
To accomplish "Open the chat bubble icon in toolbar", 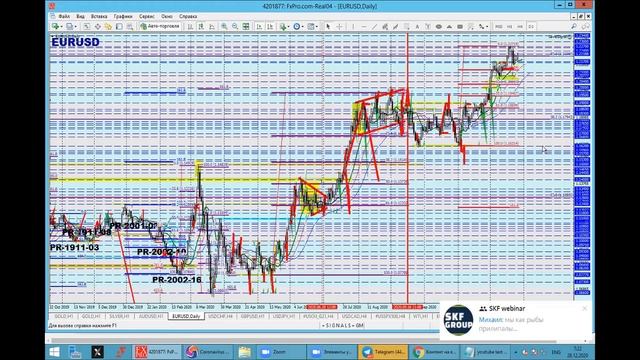I will point(585,27).
